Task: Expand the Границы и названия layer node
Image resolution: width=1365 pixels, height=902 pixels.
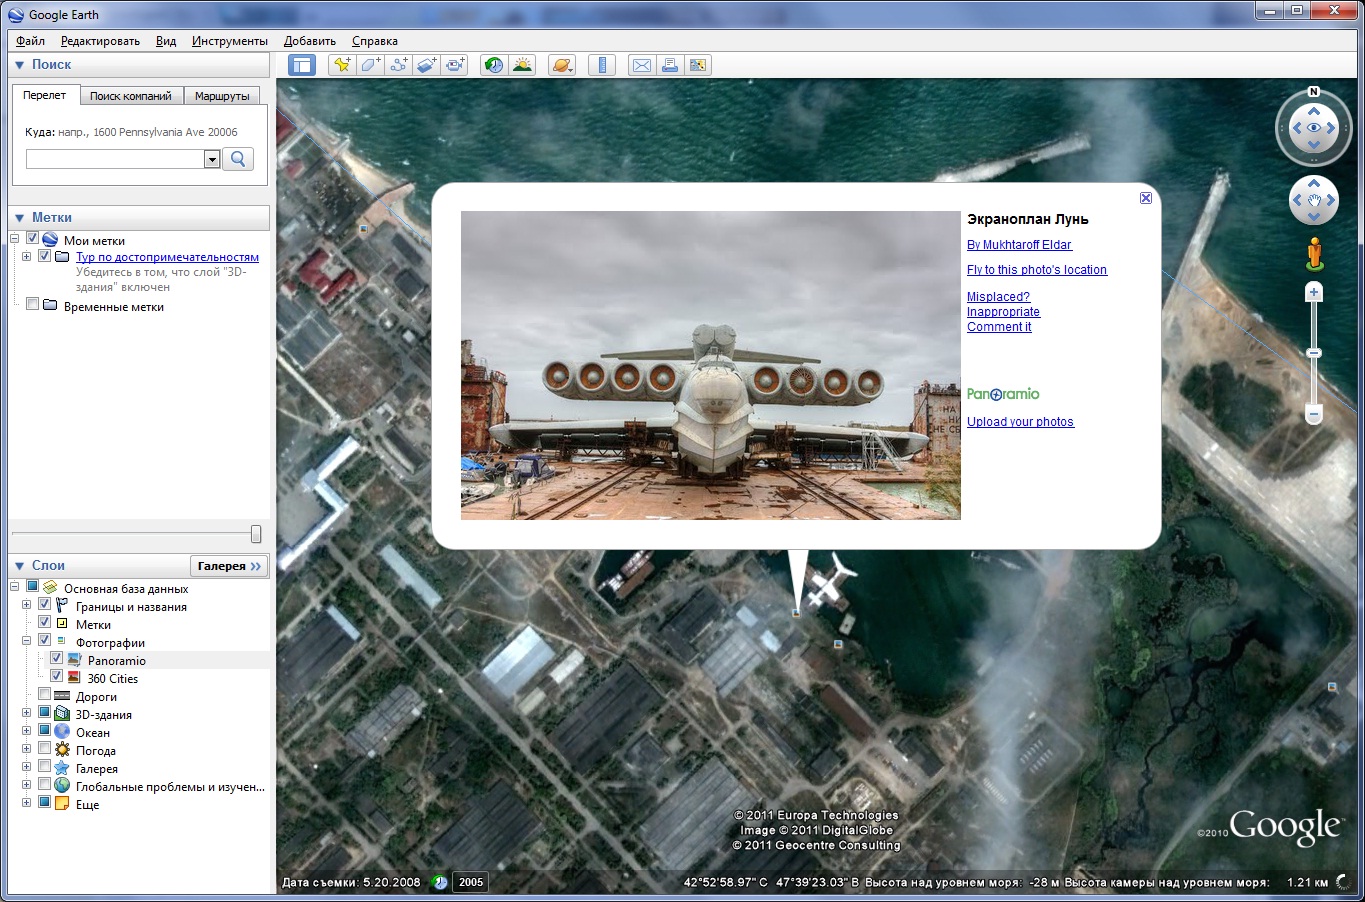Action: [x=27, y=605]
